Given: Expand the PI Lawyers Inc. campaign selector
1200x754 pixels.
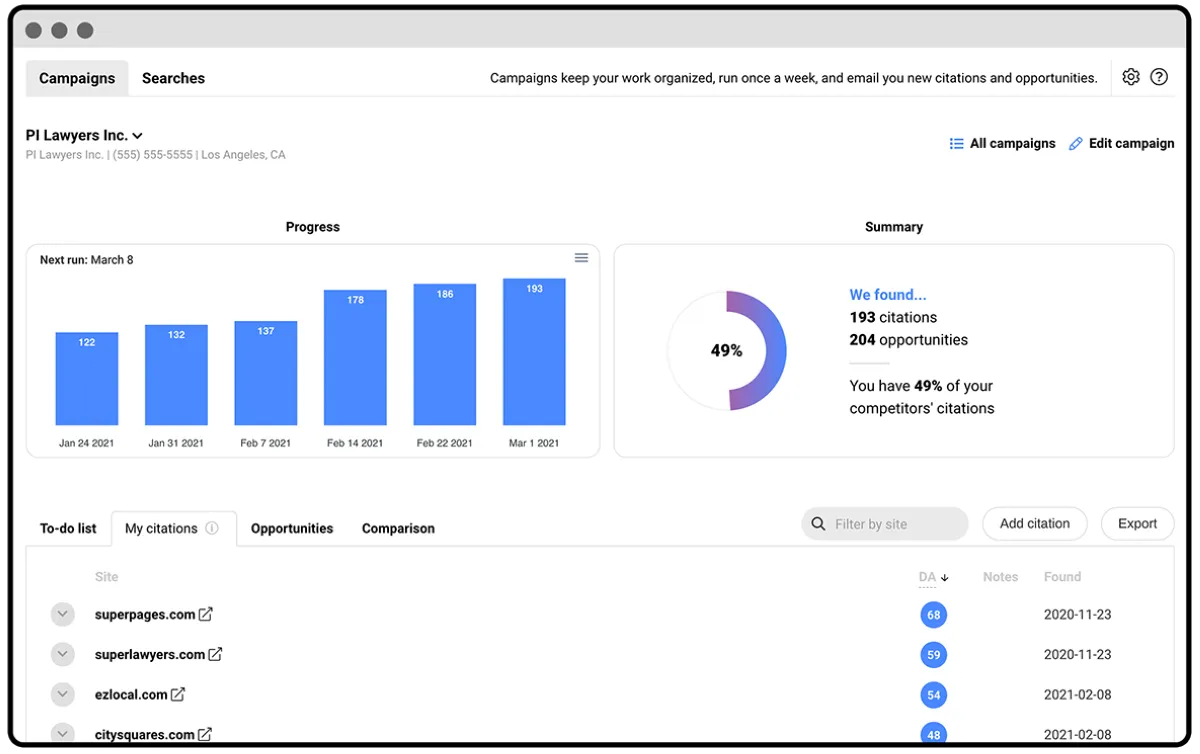Looking at the screenshot, I should (x=138, y=135).
